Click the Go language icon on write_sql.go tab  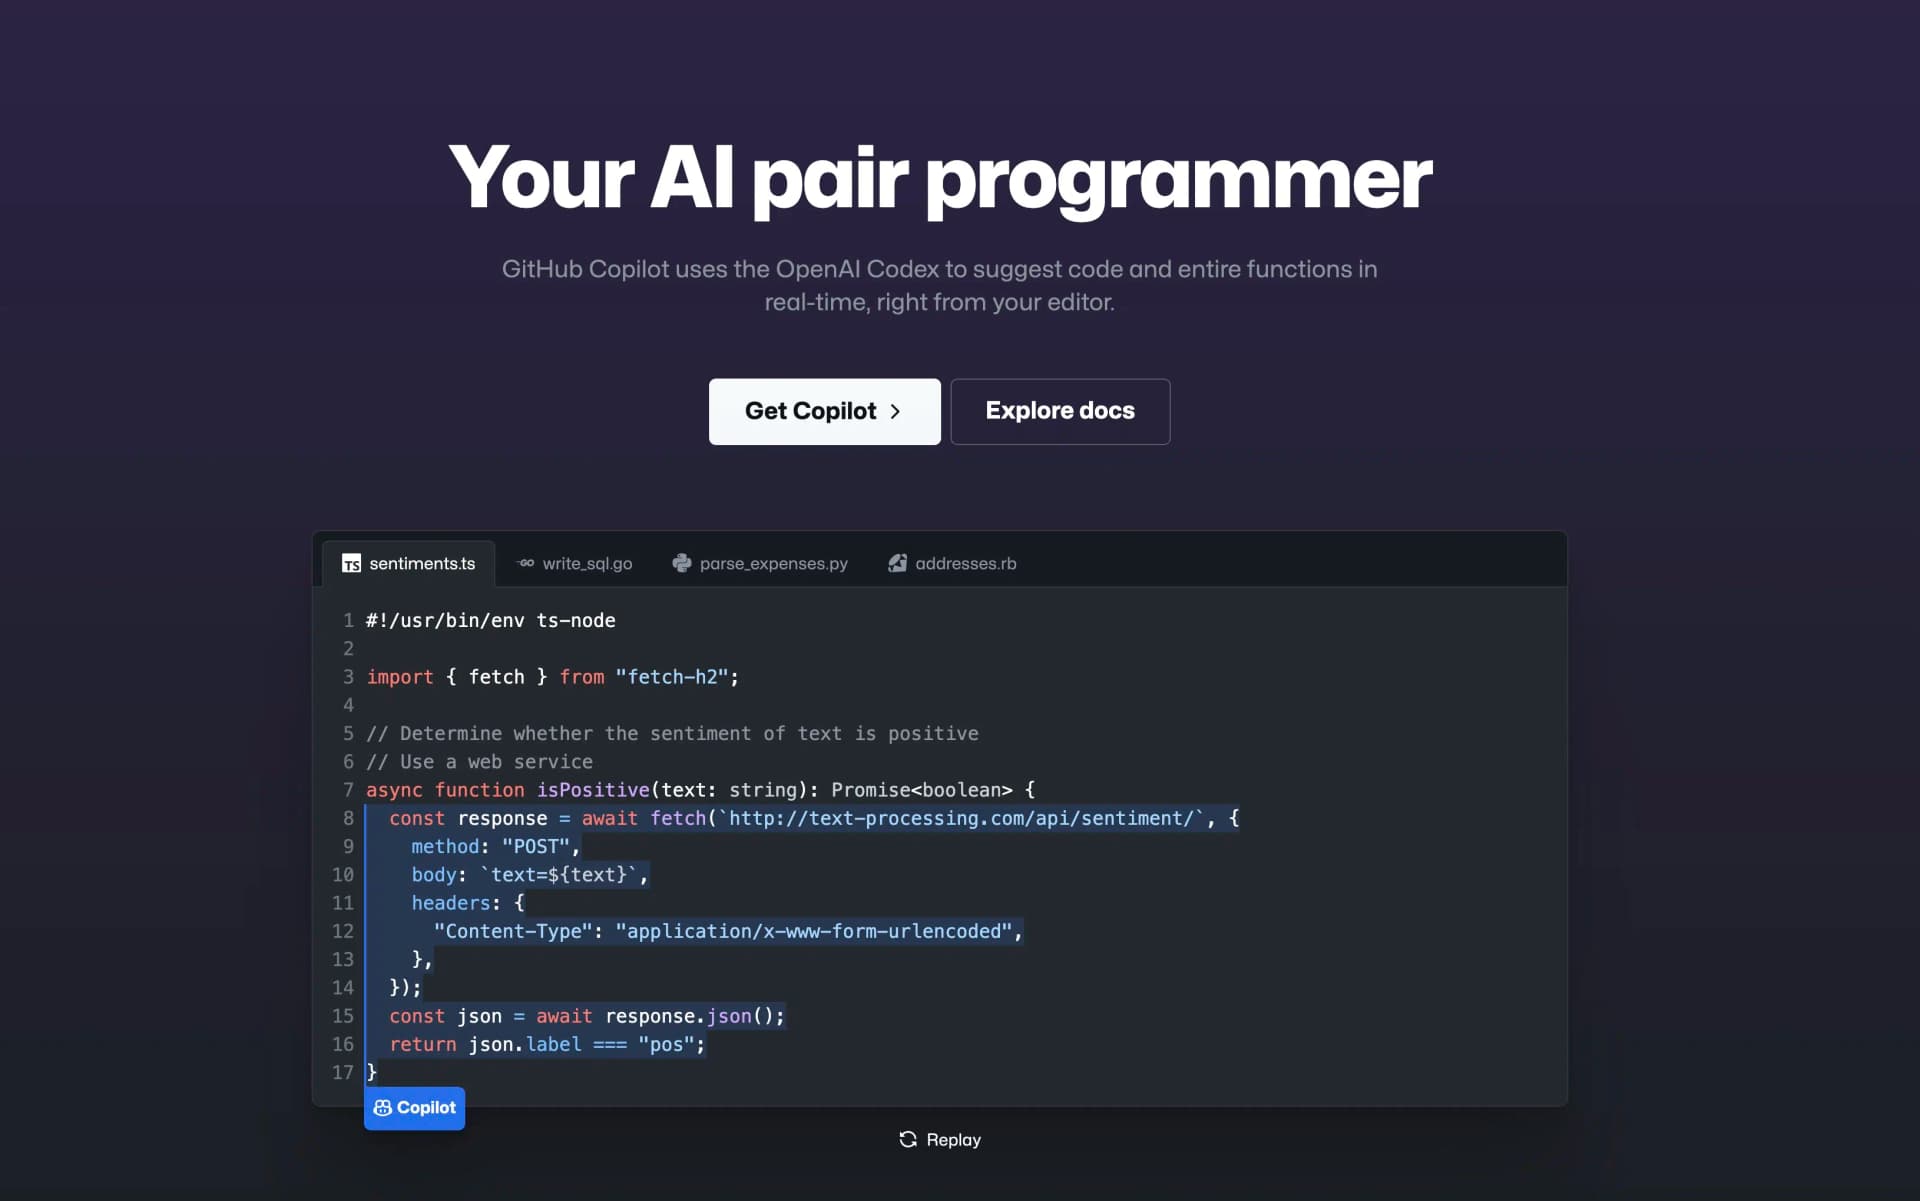click(x=525, y=563)
